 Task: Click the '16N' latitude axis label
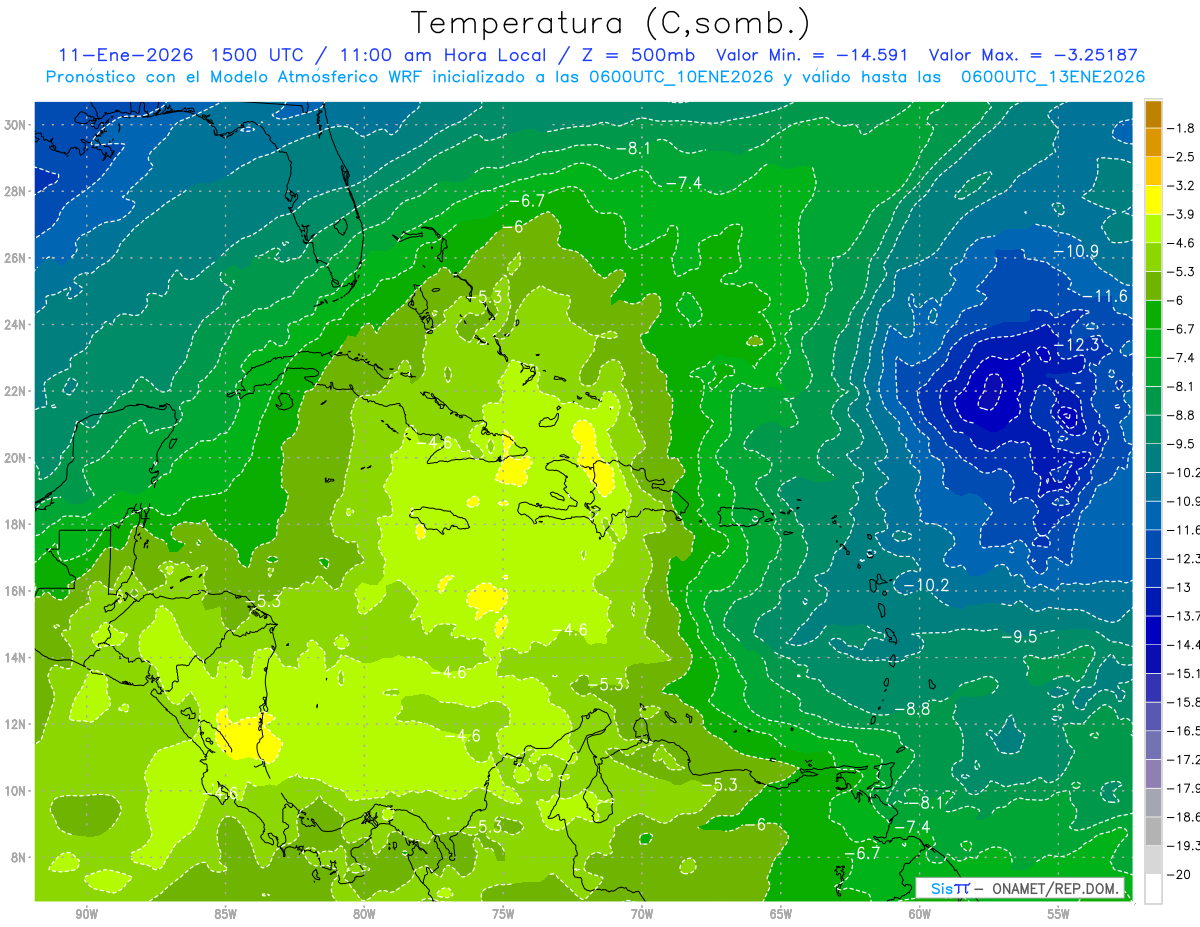tap(17, 591)
